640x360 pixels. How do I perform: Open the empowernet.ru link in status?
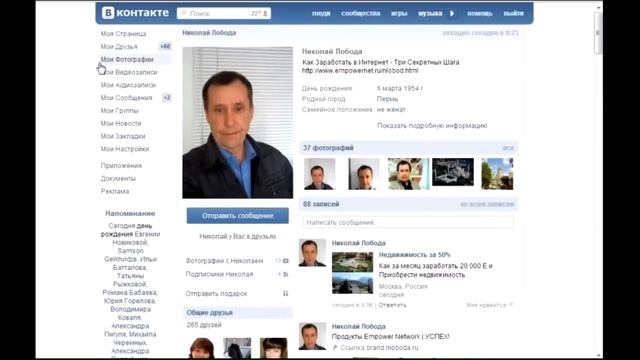pyautogui.click(x=360, y=71)
